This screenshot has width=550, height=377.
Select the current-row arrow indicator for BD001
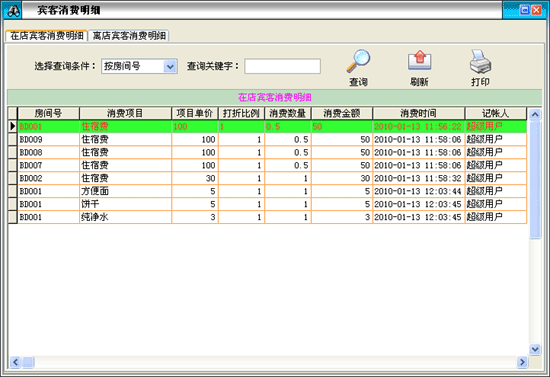[x=13, y=126]
